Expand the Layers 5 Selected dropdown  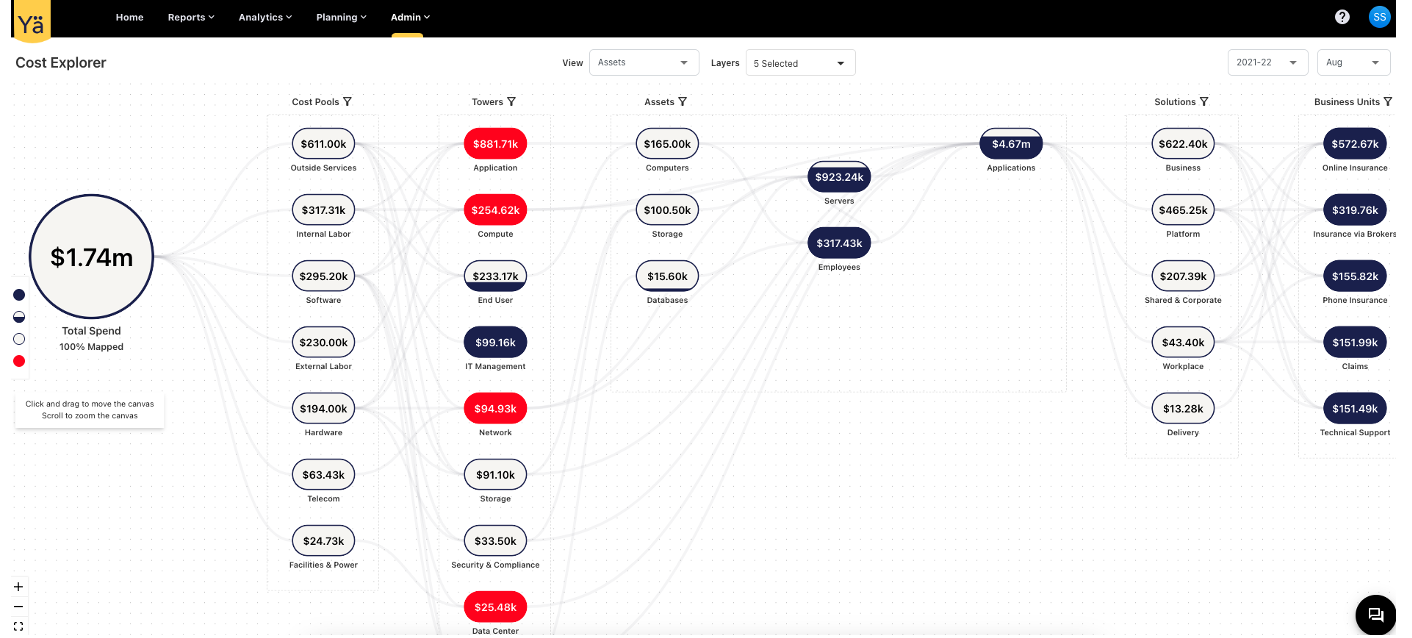click(800, 63)
